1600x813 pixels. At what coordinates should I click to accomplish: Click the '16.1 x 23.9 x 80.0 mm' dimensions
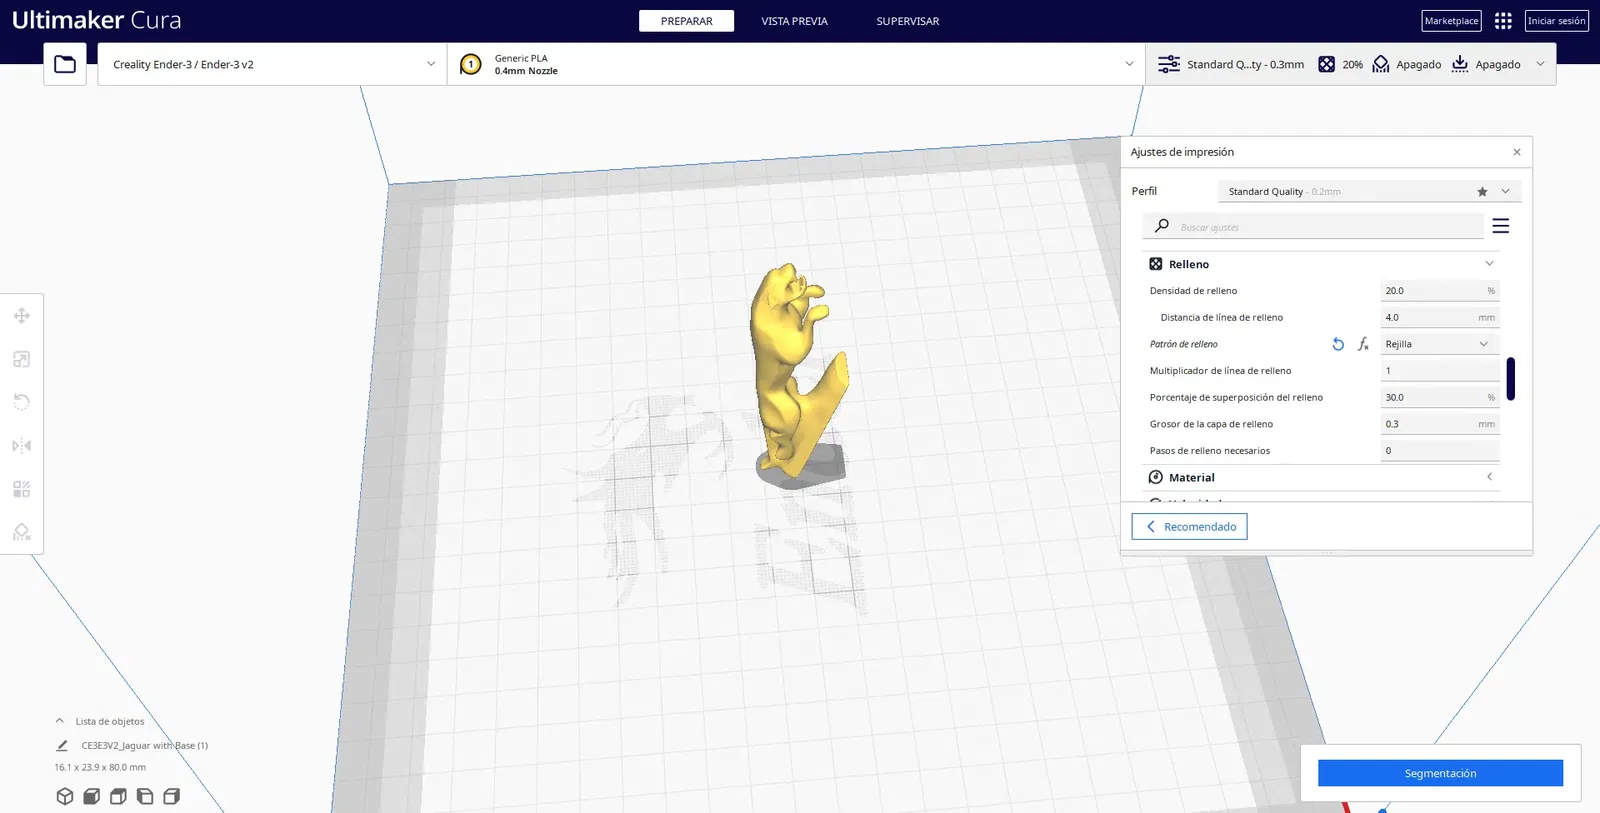pos(100,767)
